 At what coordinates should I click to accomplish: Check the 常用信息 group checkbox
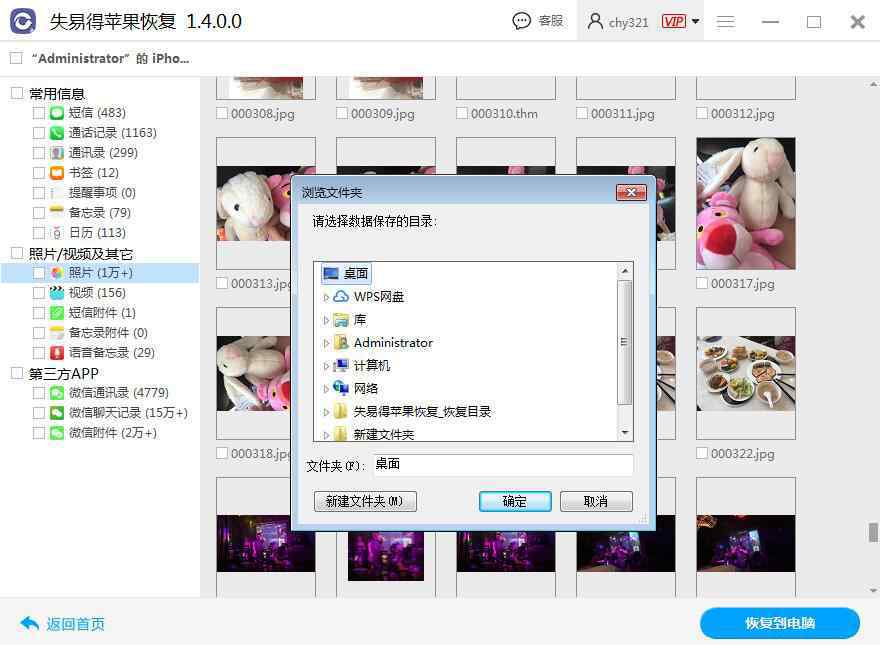click(x=17, y=93)
